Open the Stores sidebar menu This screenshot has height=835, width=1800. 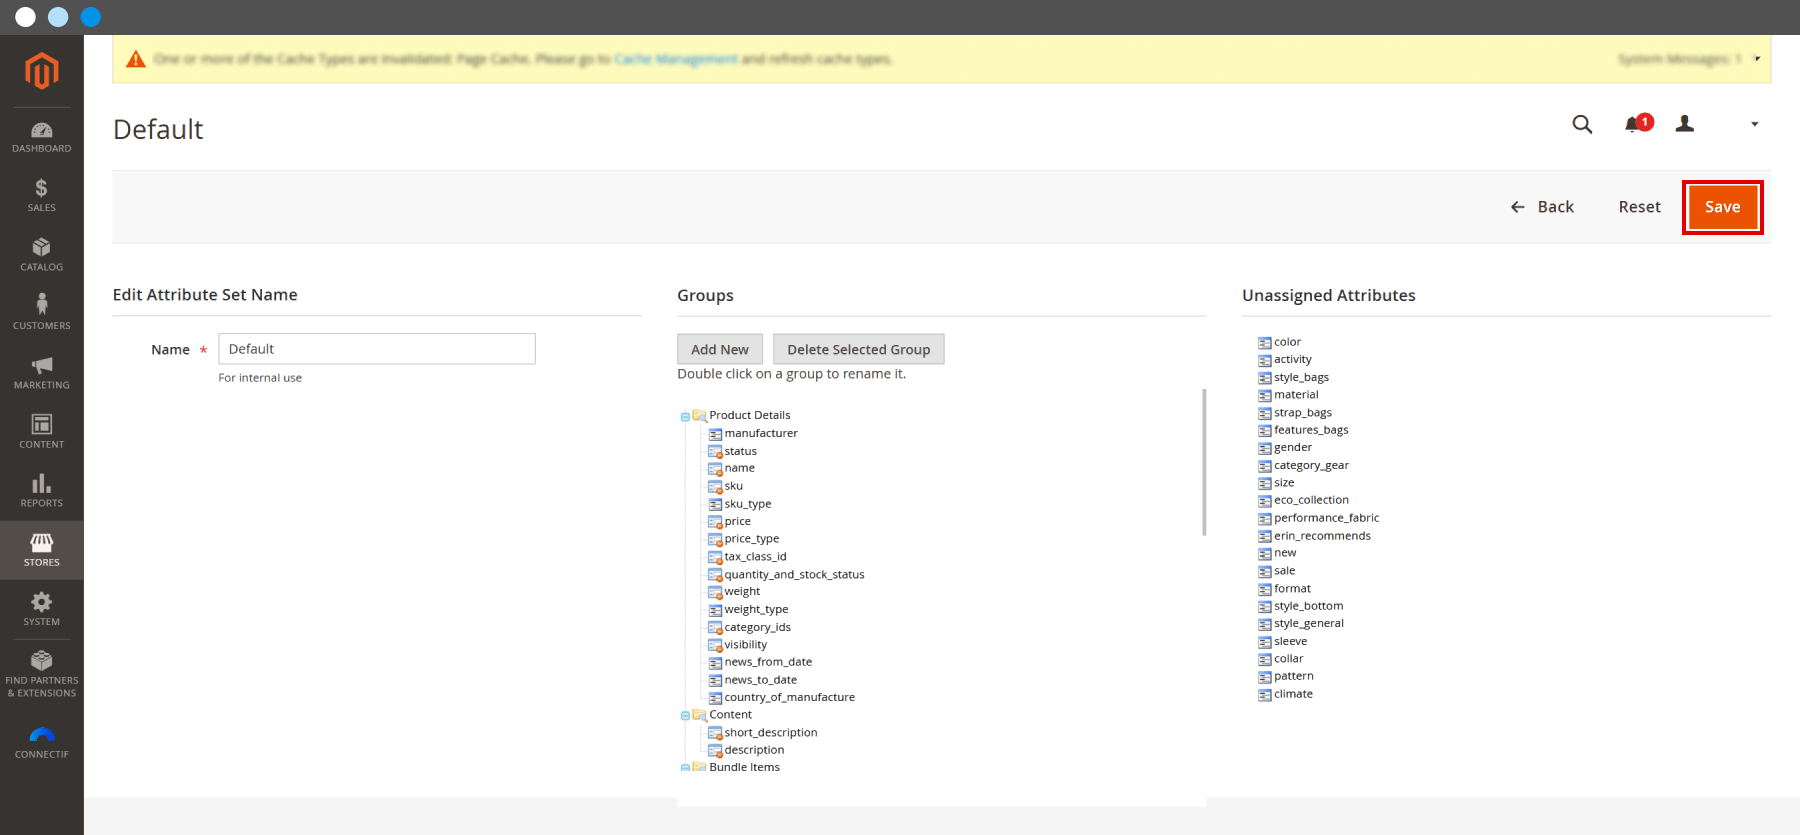42,550
